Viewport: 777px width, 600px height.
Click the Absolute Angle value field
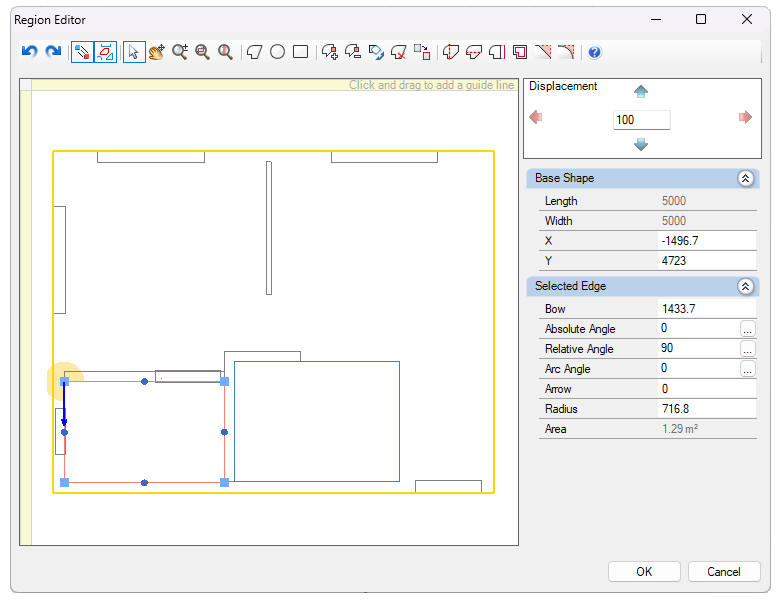(x=698, y=328)
